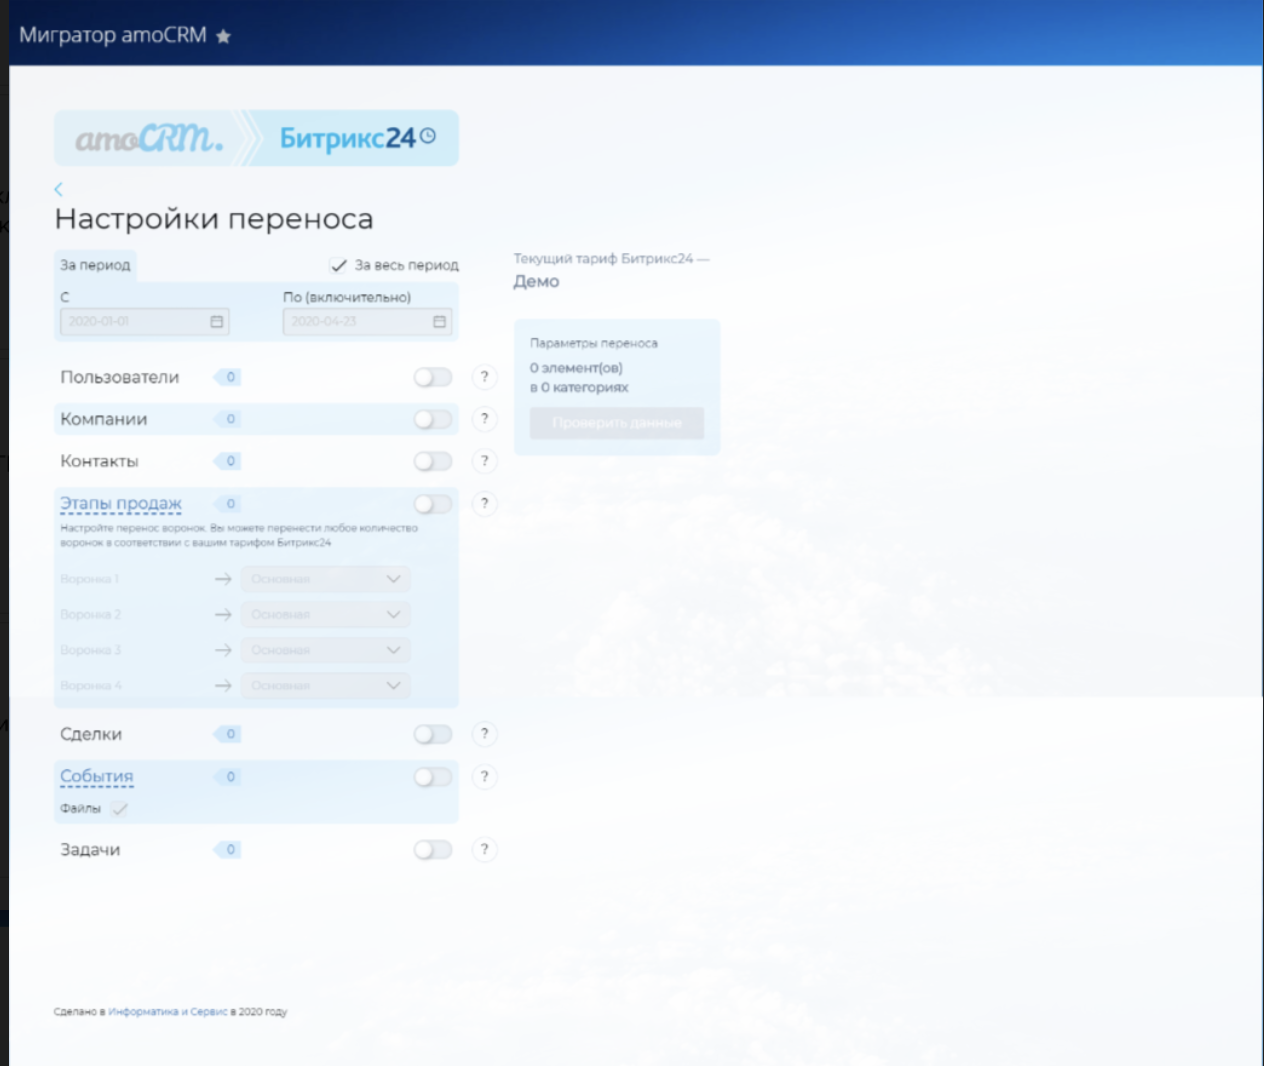This screenshot has width=1264, height=1066.
Task: Enable the Сделки transfer switch
Action: (433, 734)
